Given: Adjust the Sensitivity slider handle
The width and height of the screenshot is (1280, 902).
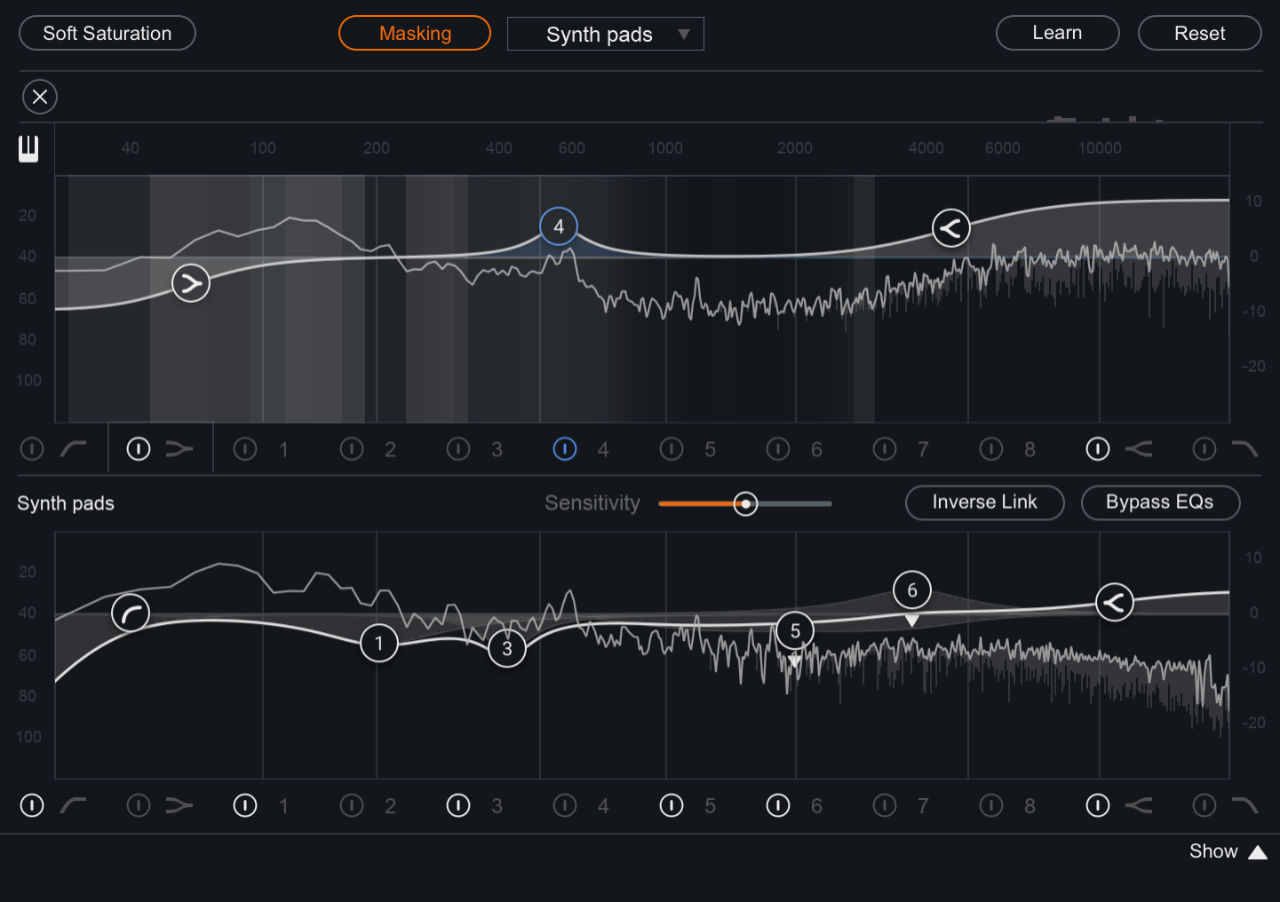Looking at the screenshot, I should pos(745,503).
